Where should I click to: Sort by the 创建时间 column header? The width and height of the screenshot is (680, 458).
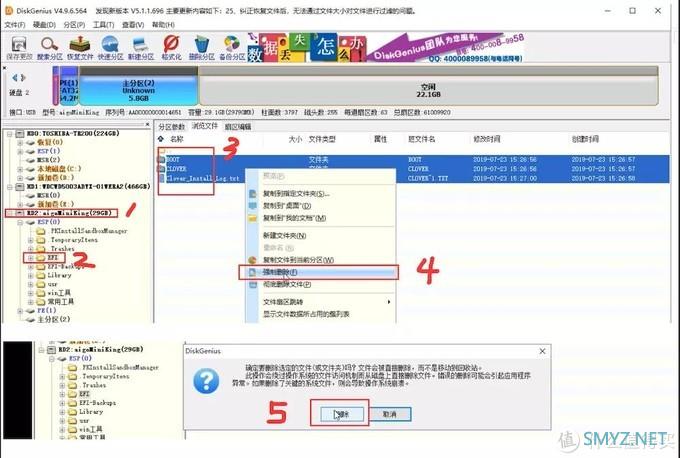click(x=585, y=139)
